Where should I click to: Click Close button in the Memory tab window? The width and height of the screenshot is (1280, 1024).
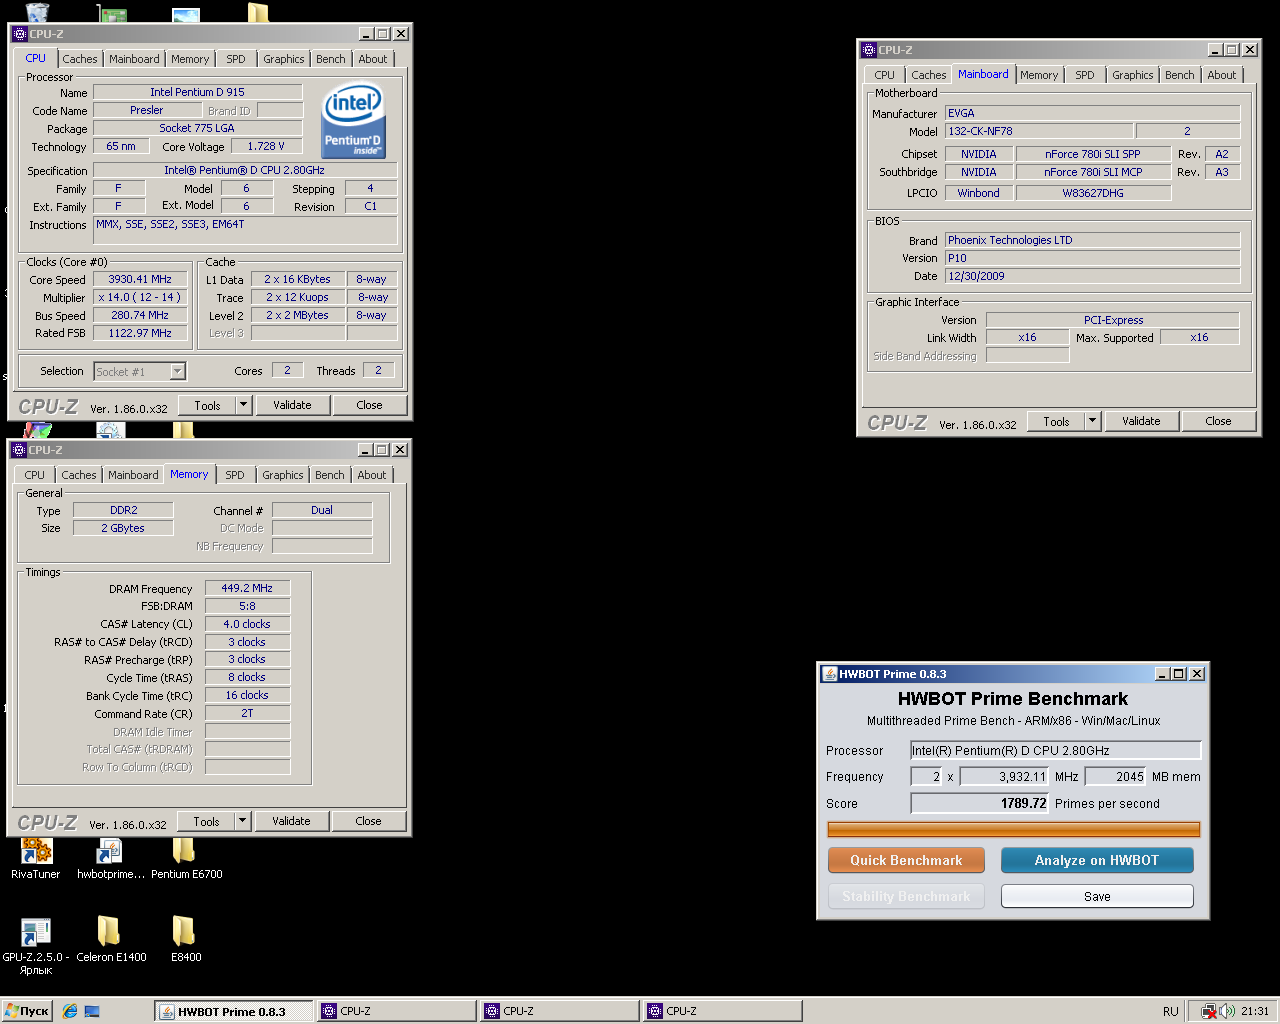pos(368,821)
